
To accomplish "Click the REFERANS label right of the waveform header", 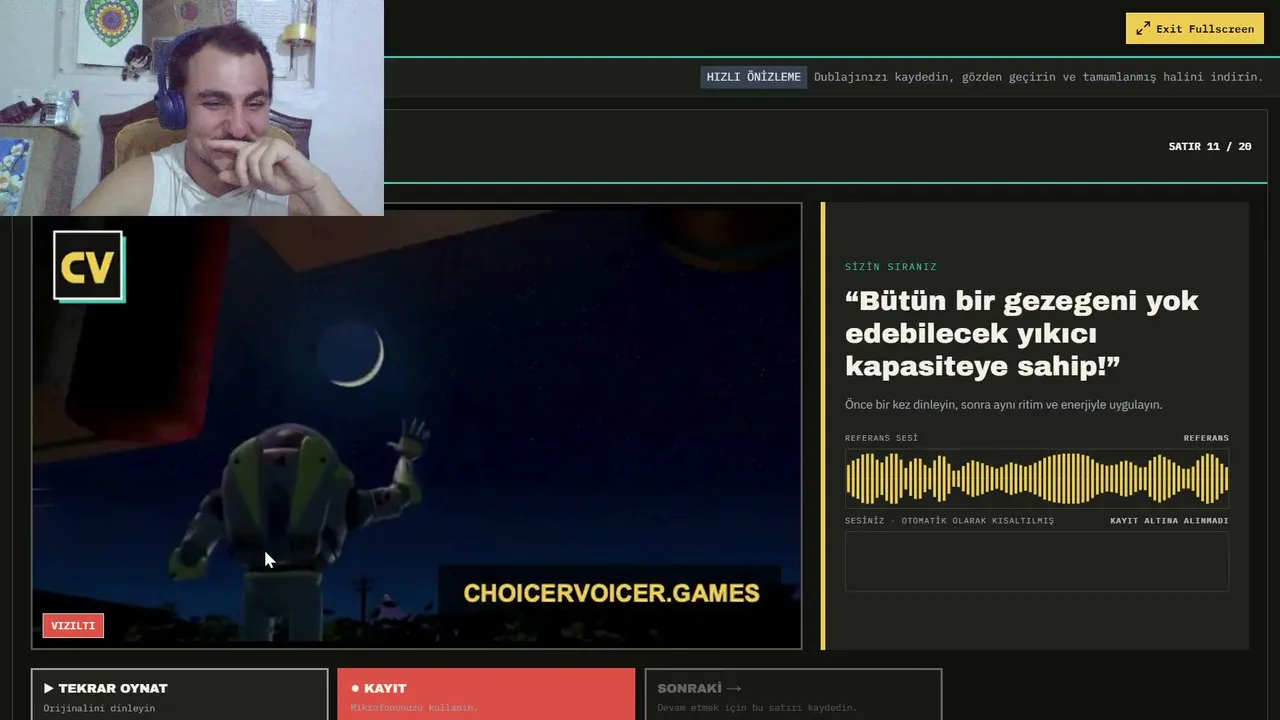I will tap(1206, 438).
